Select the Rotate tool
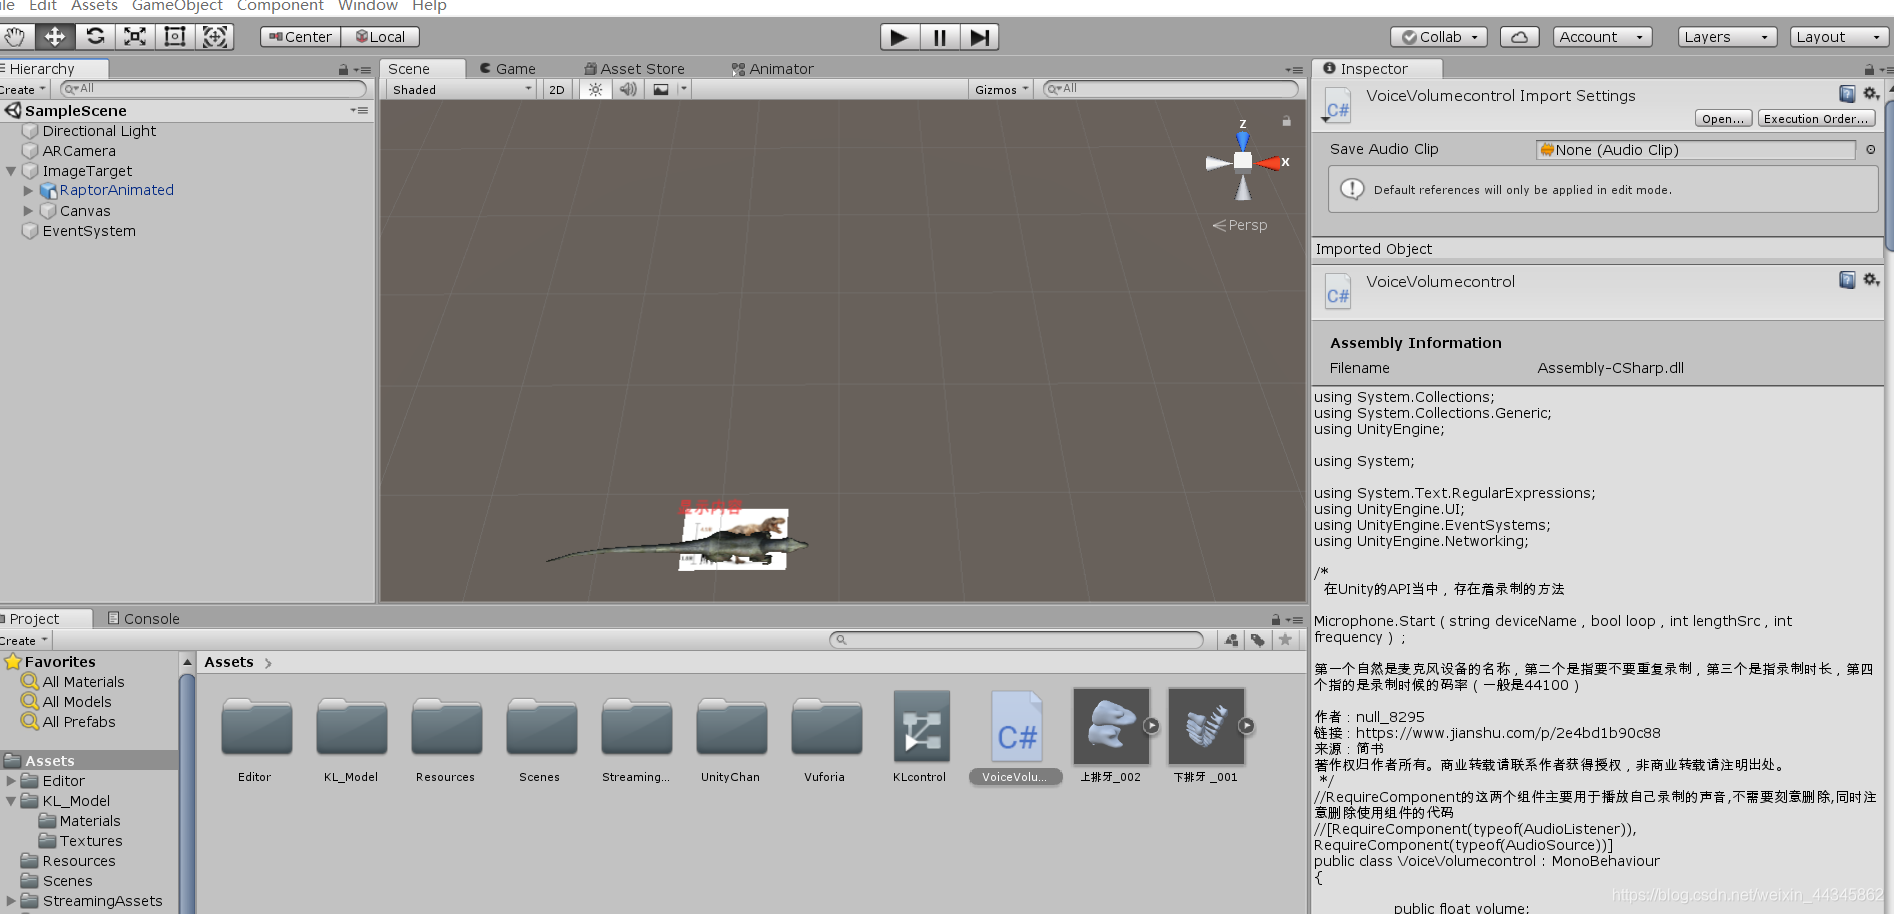This screenshot has width=1894, height=914. coord(95,37)
